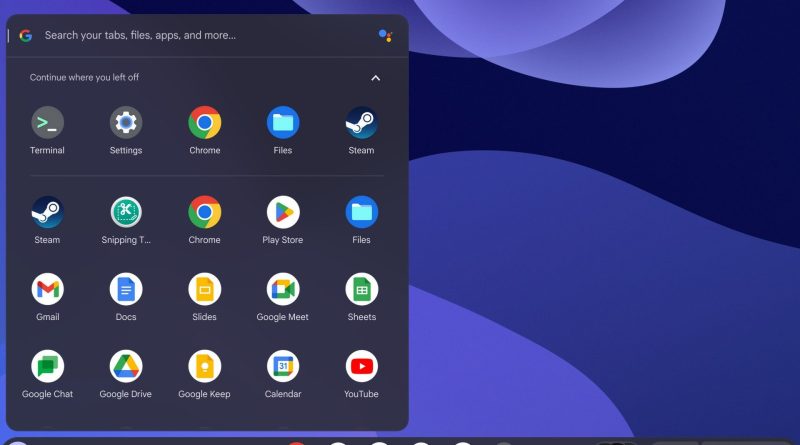The image size is (800, 445).
Task: Open Google Drive
Action: (x=126, y=366)
